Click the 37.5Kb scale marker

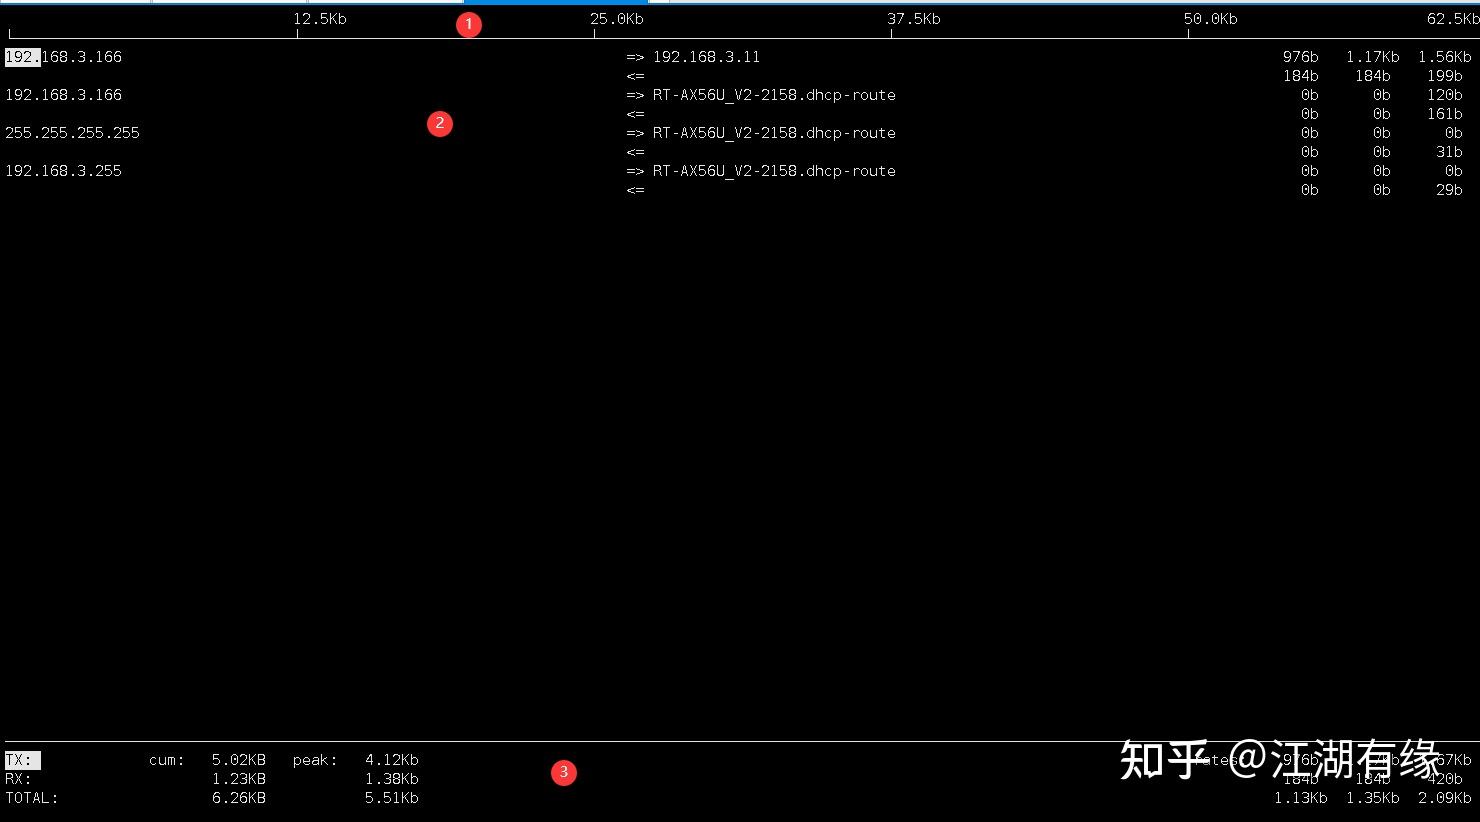pyautogui.click(x=913, y=18)
